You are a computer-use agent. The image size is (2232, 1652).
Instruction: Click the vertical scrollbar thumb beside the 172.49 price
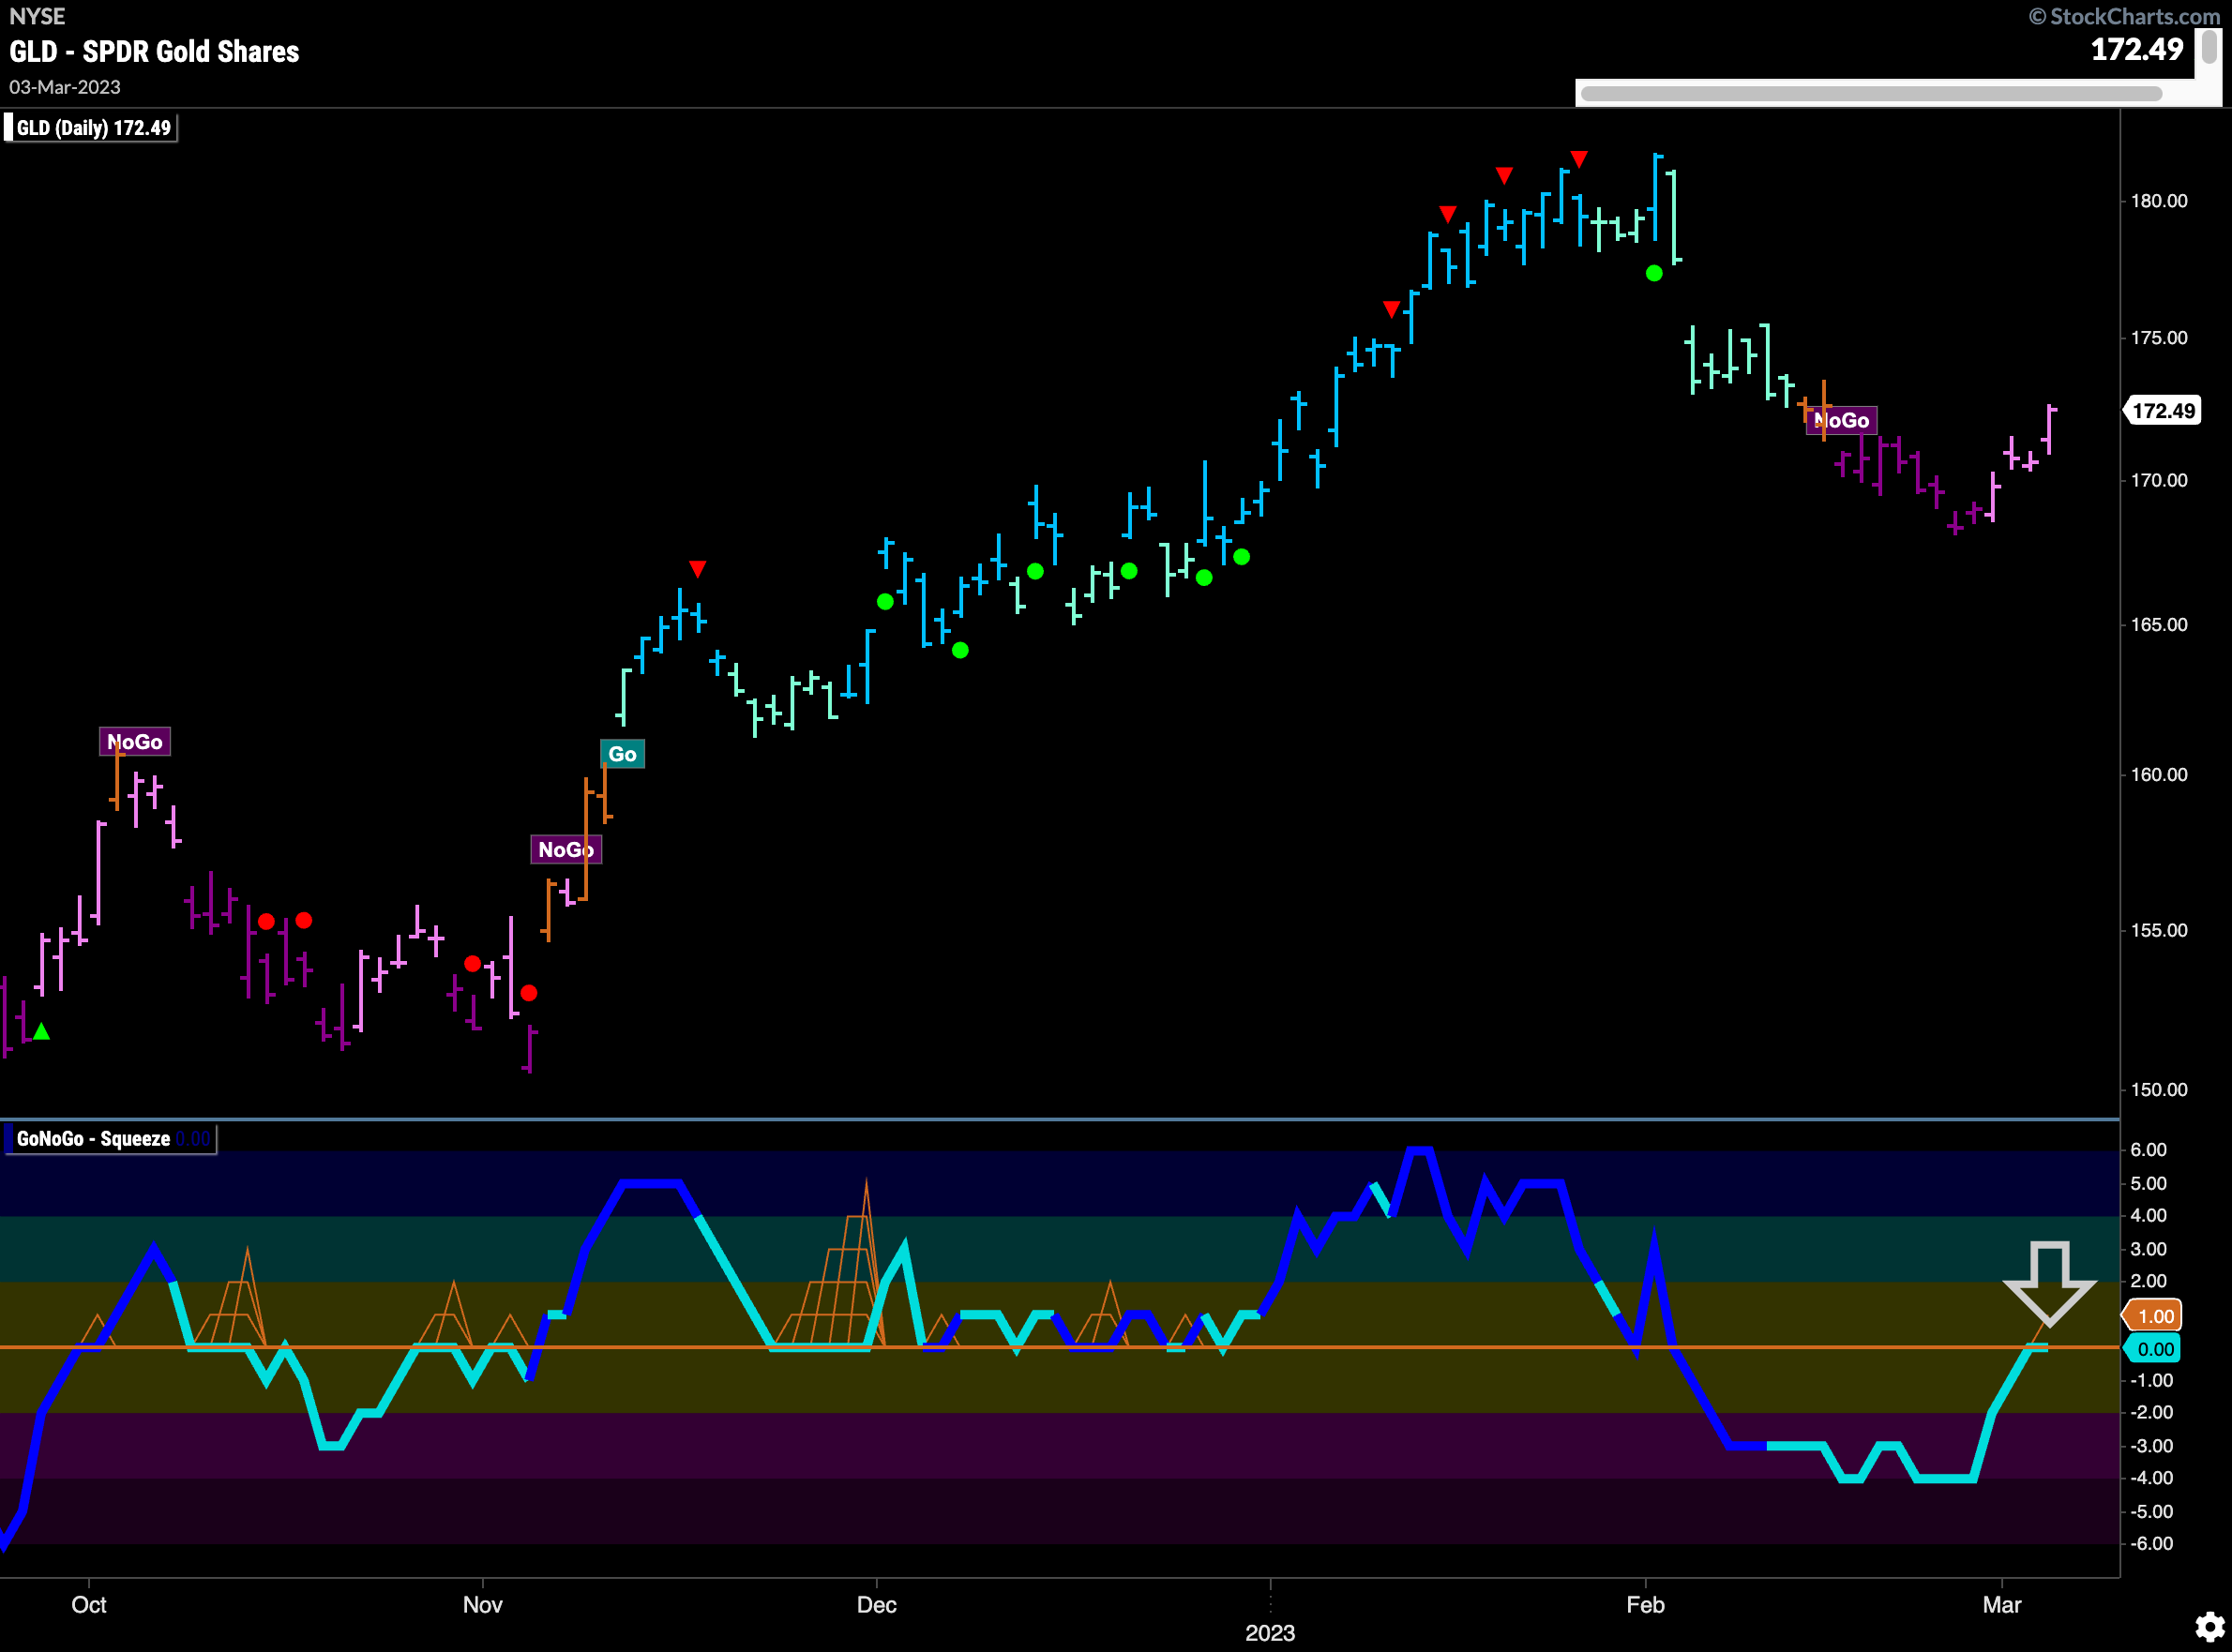2208,47
